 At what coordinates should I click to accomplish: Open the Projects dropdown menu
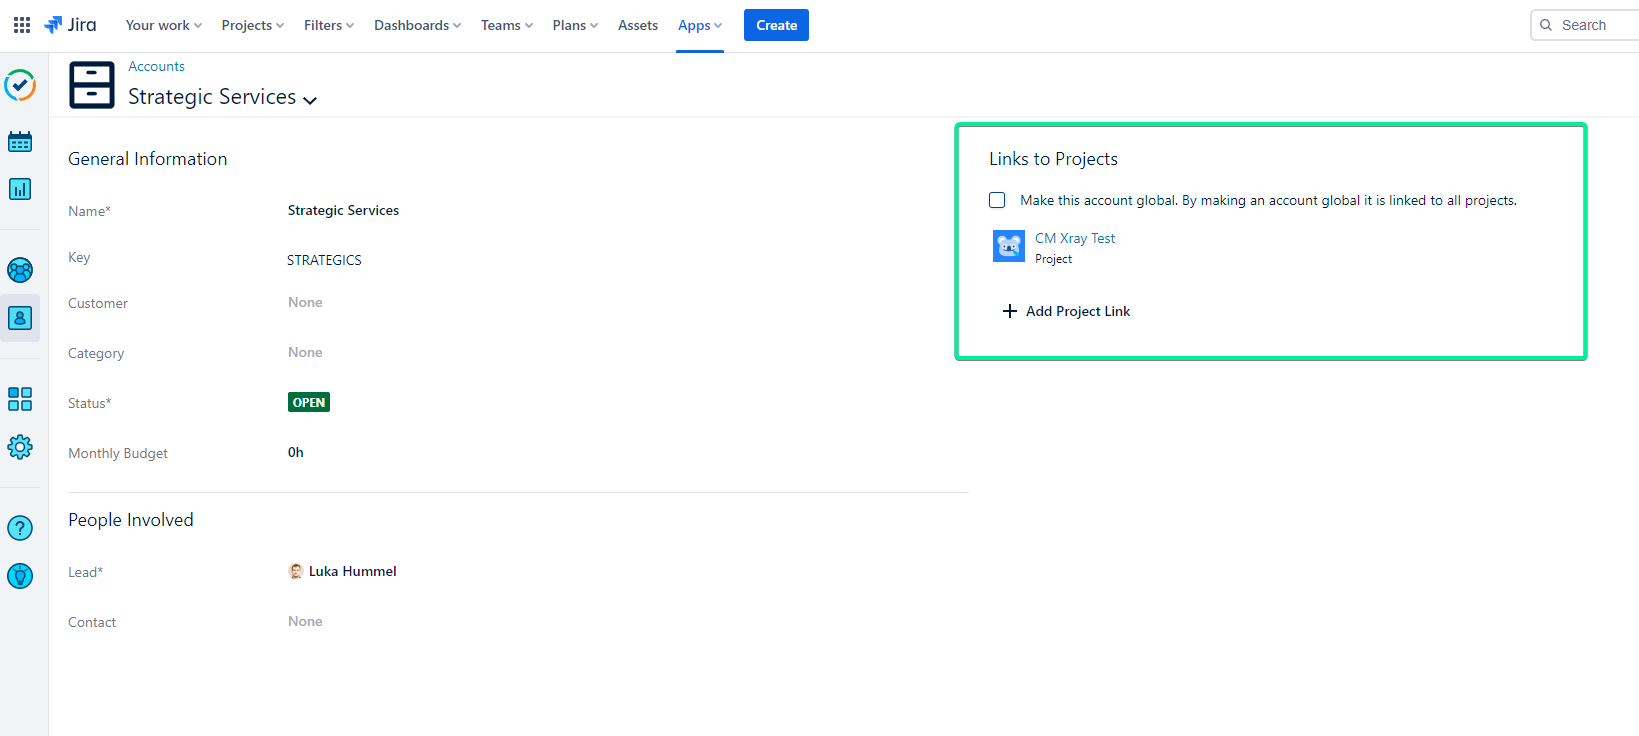pos(252,25)
